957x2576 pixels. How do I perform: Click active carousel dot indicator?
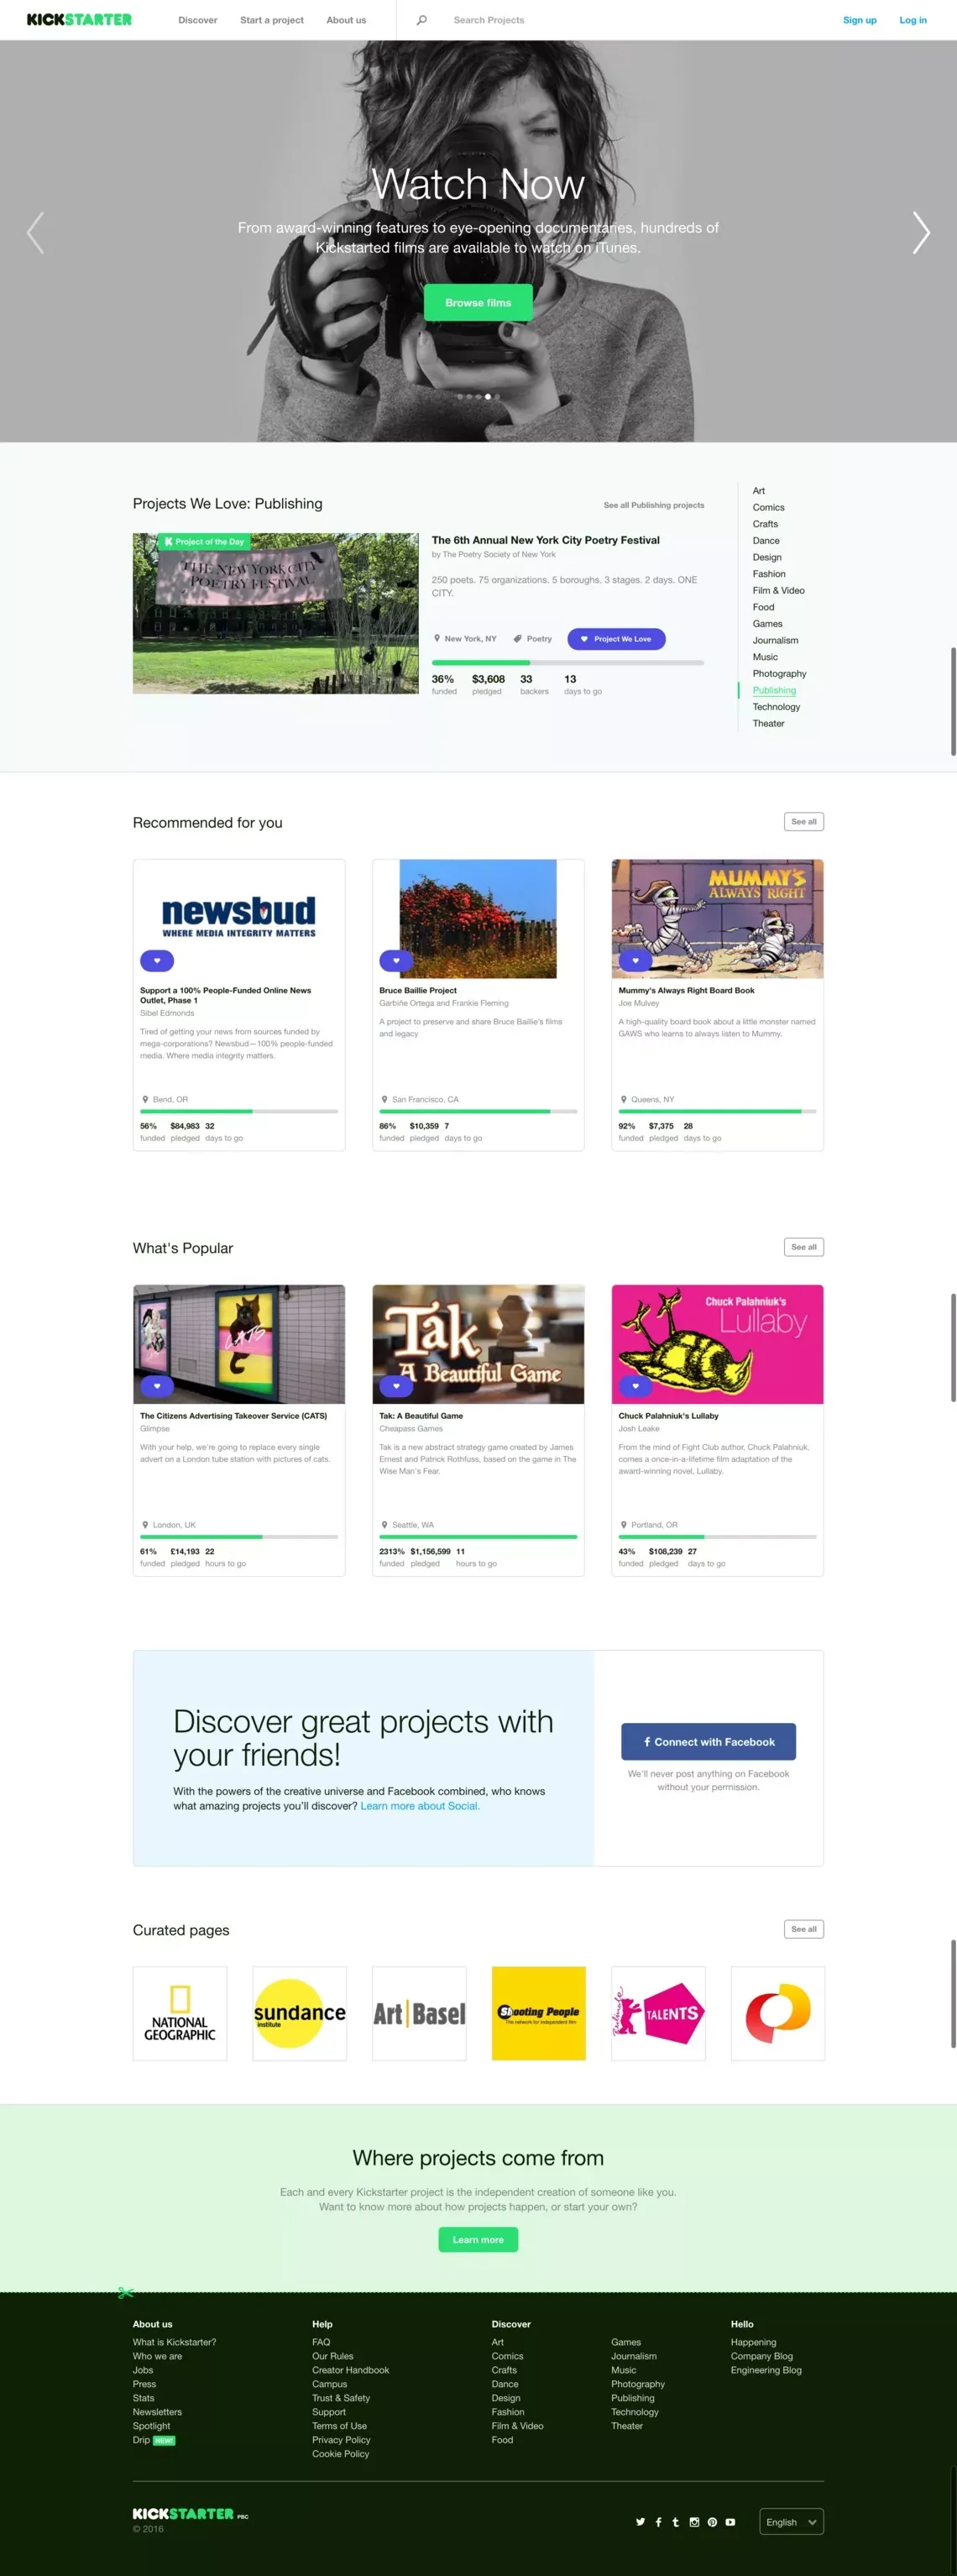[x=488, y=397]
